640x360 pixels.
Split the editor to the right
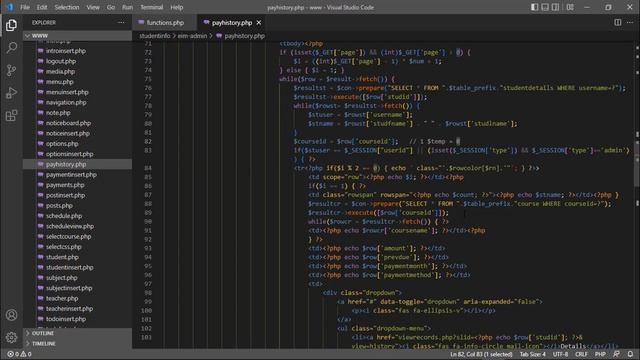tap(618, 22)
